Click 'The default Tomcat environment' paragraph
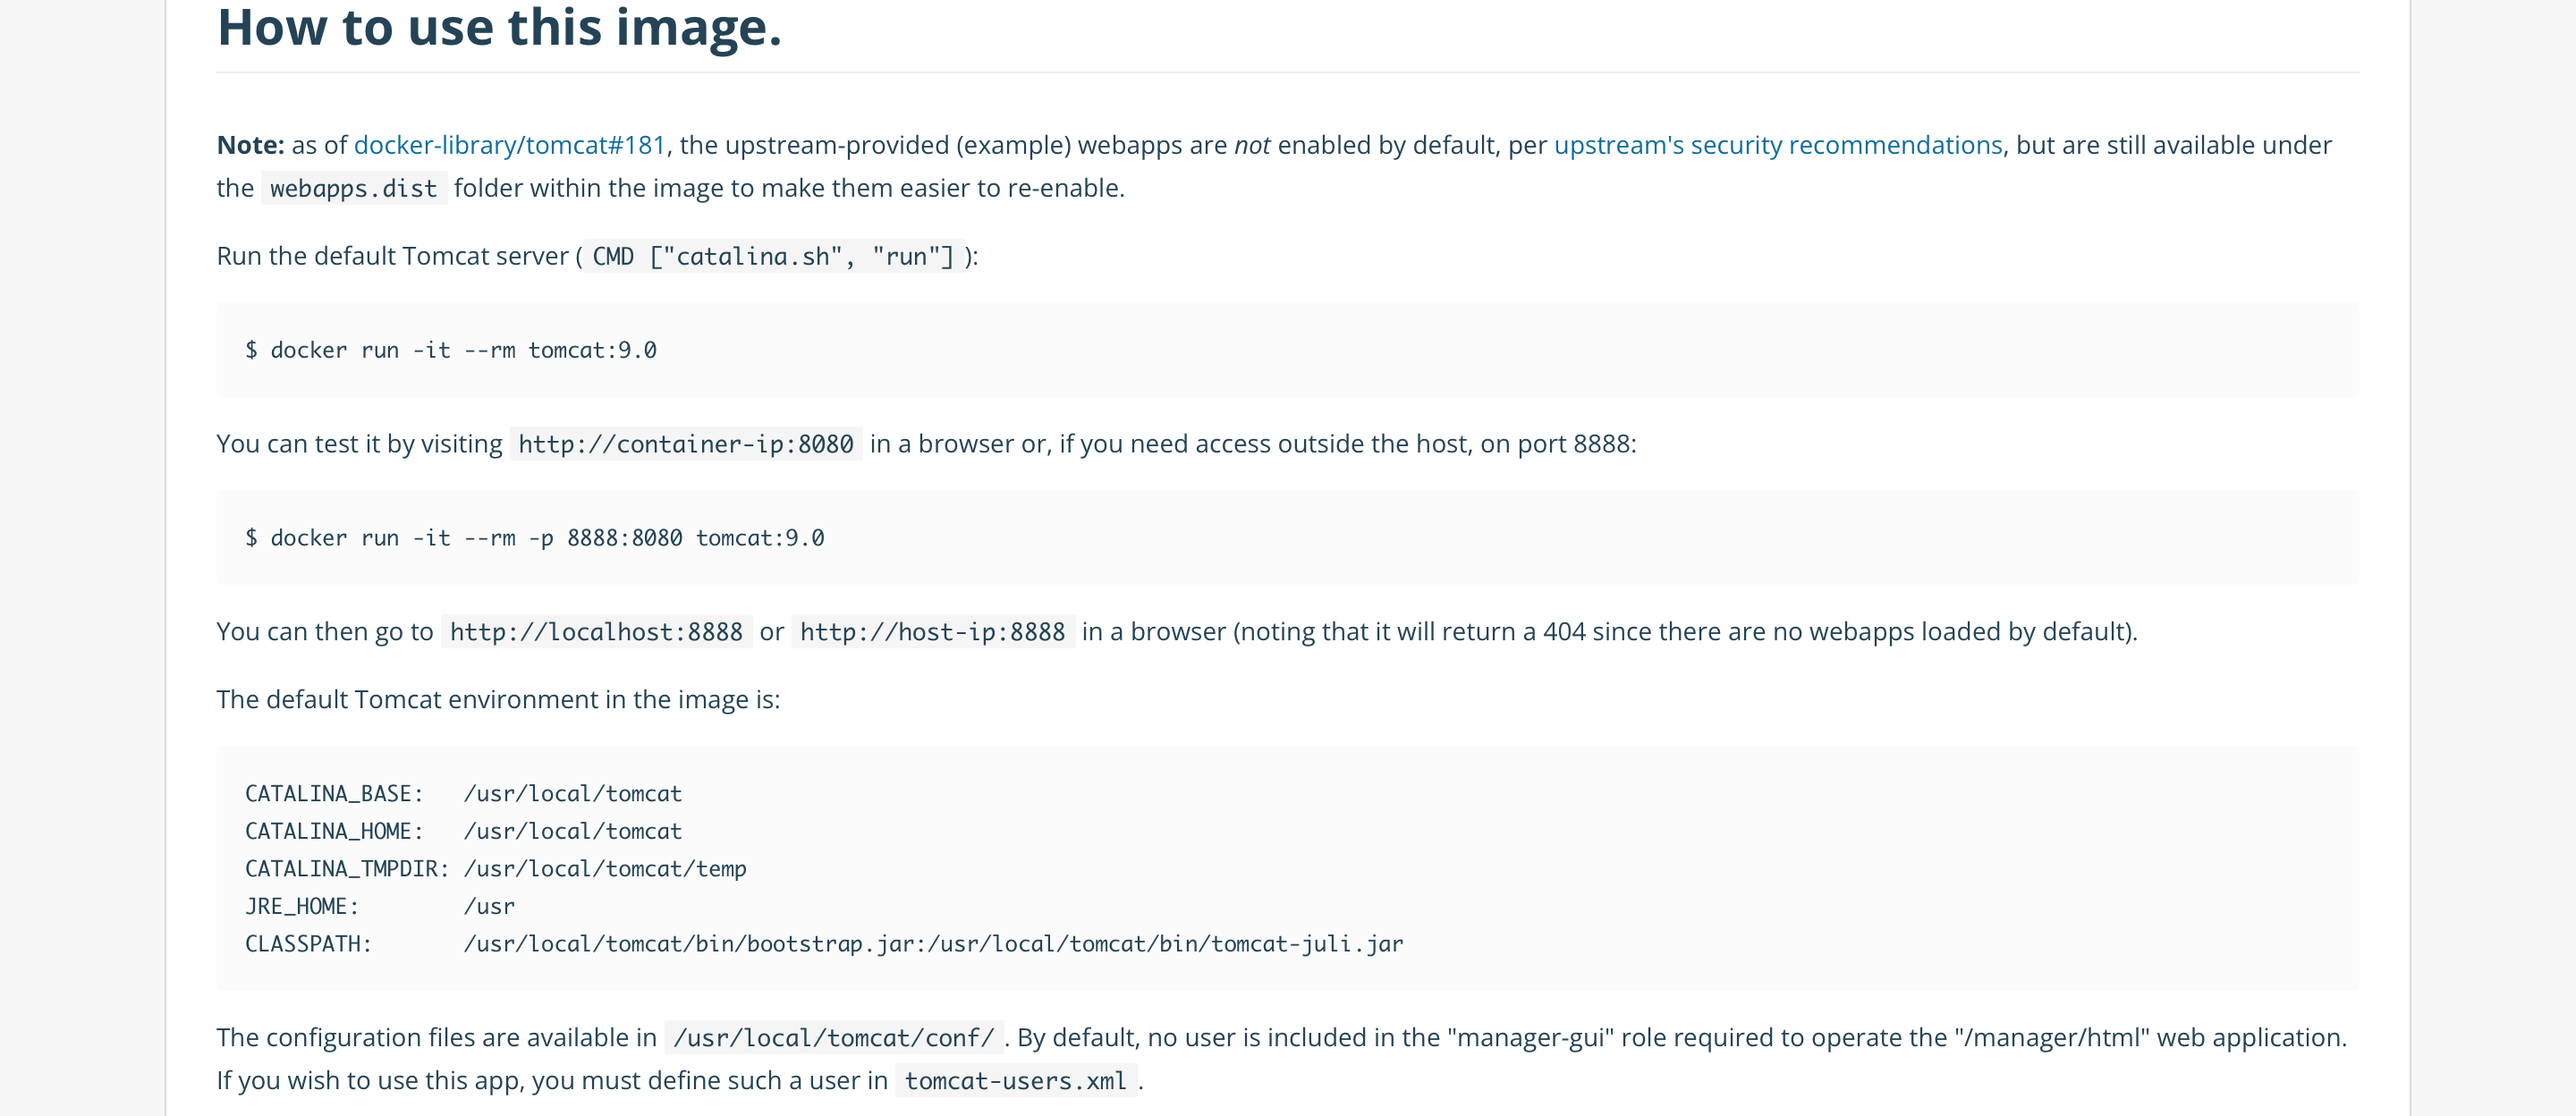The image size is (2576, 1116). tap(497, 700)
